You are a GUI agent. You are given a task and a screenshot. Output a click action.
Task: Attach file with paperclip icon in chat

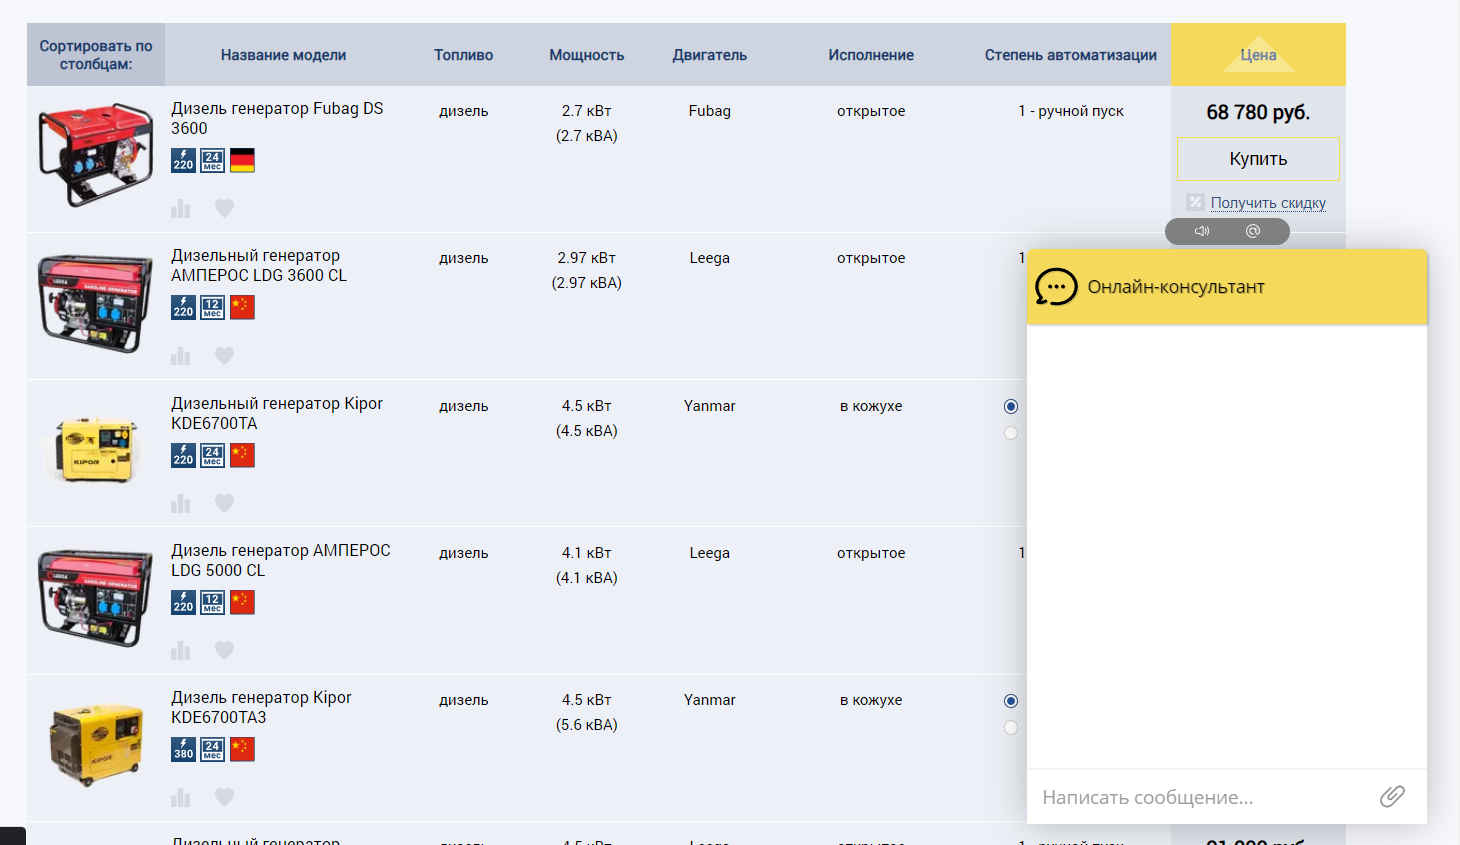click(x=1392, y=796)
